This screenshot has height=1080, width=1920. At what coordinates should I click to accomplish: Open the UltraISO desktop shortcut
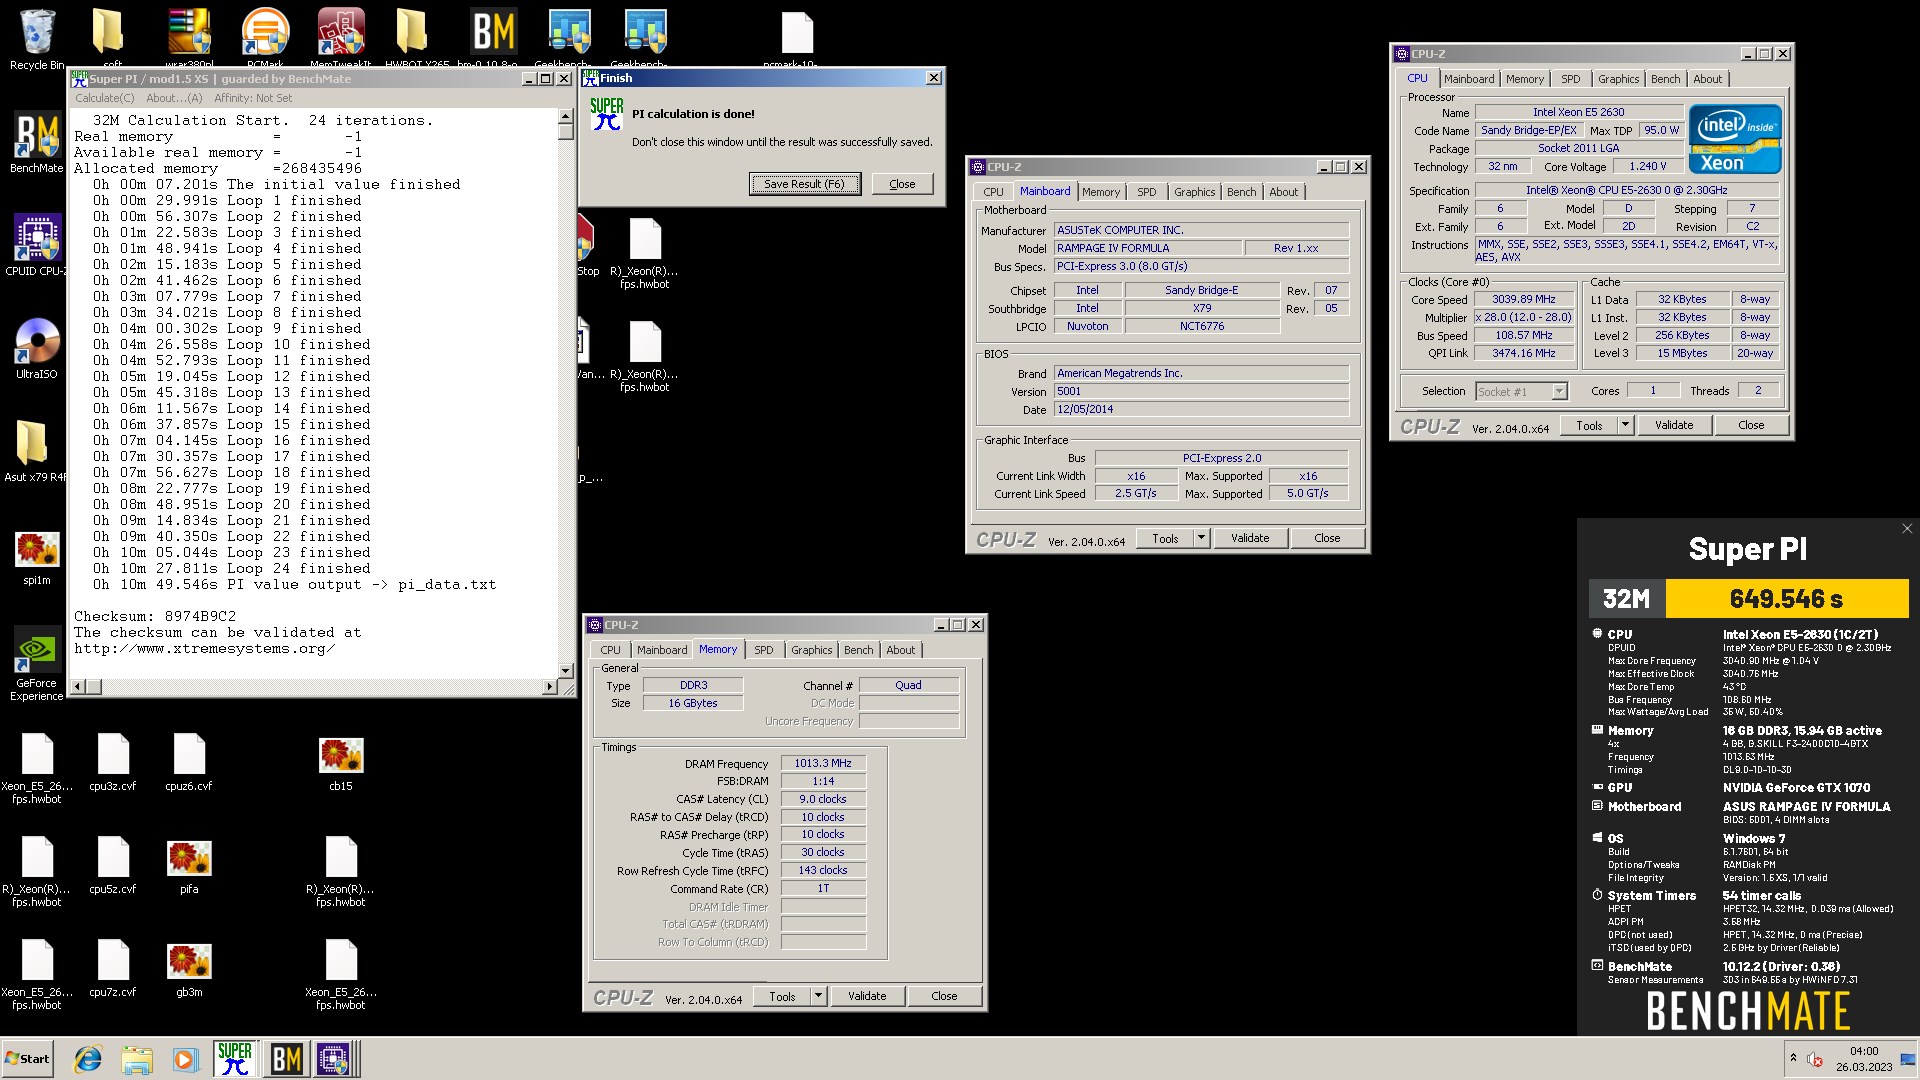(37, 348)
